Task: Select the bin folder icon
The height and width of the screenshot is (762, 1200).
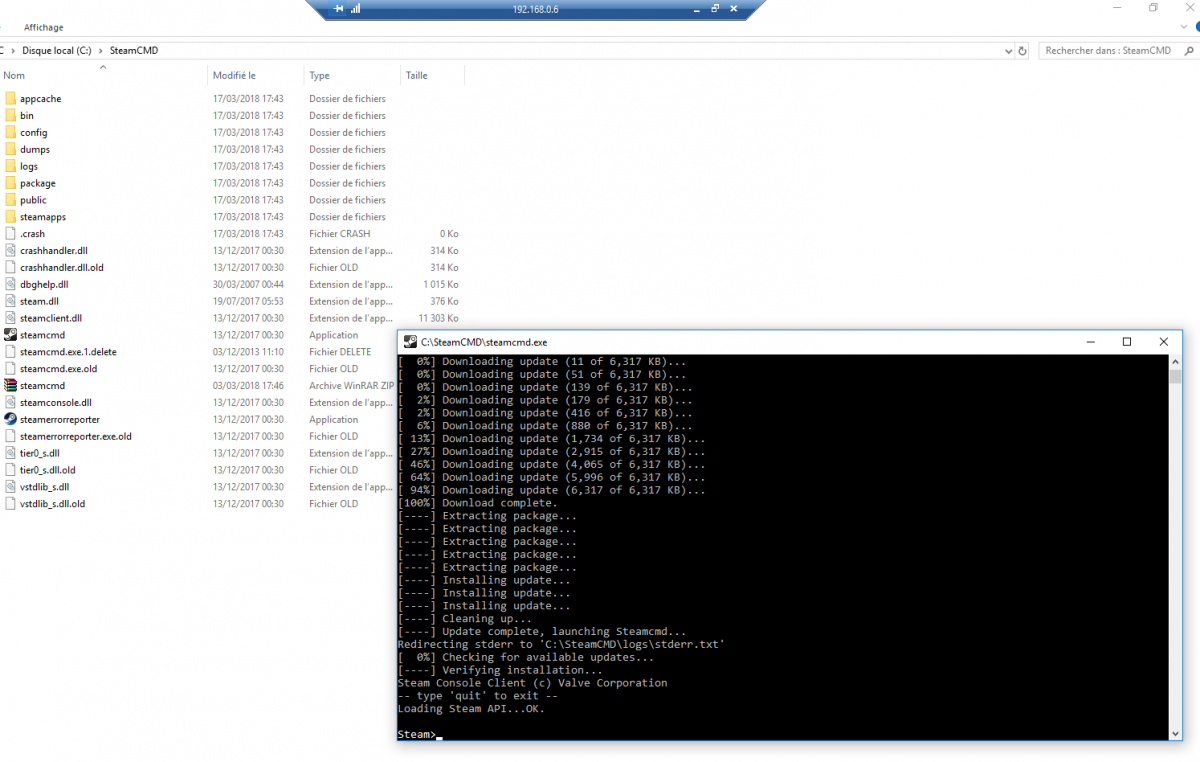Action: click(10, 116)
